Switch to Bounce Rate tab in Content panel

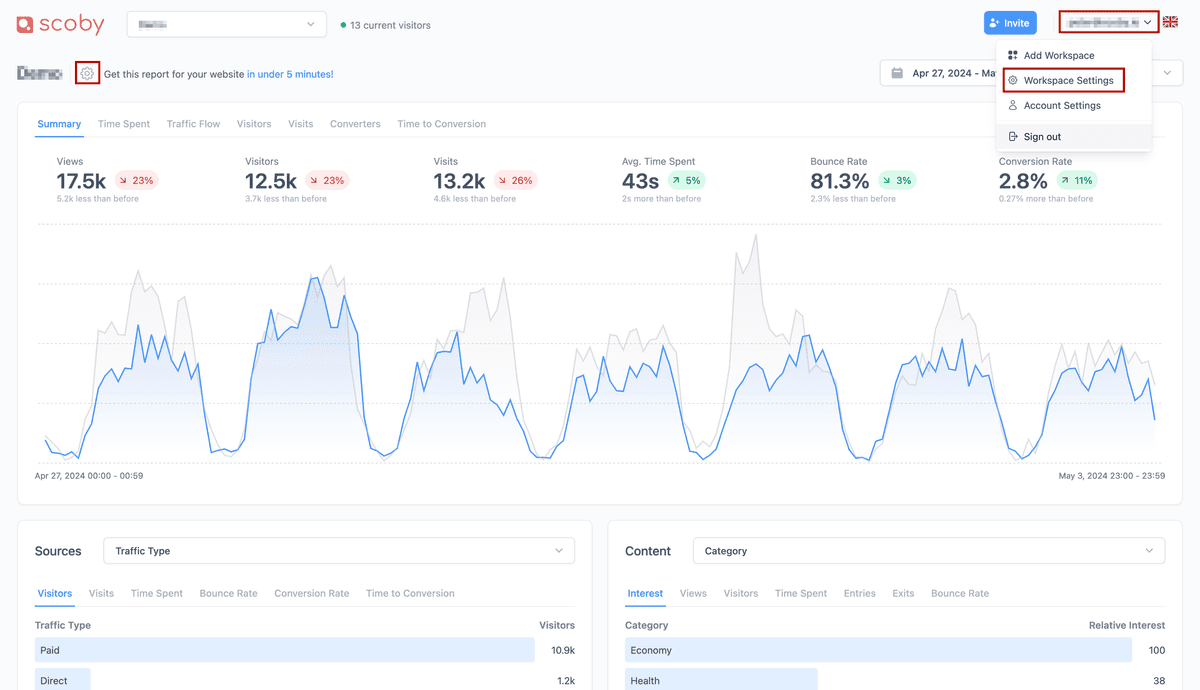pyautogui.click(x=960, y=593)
